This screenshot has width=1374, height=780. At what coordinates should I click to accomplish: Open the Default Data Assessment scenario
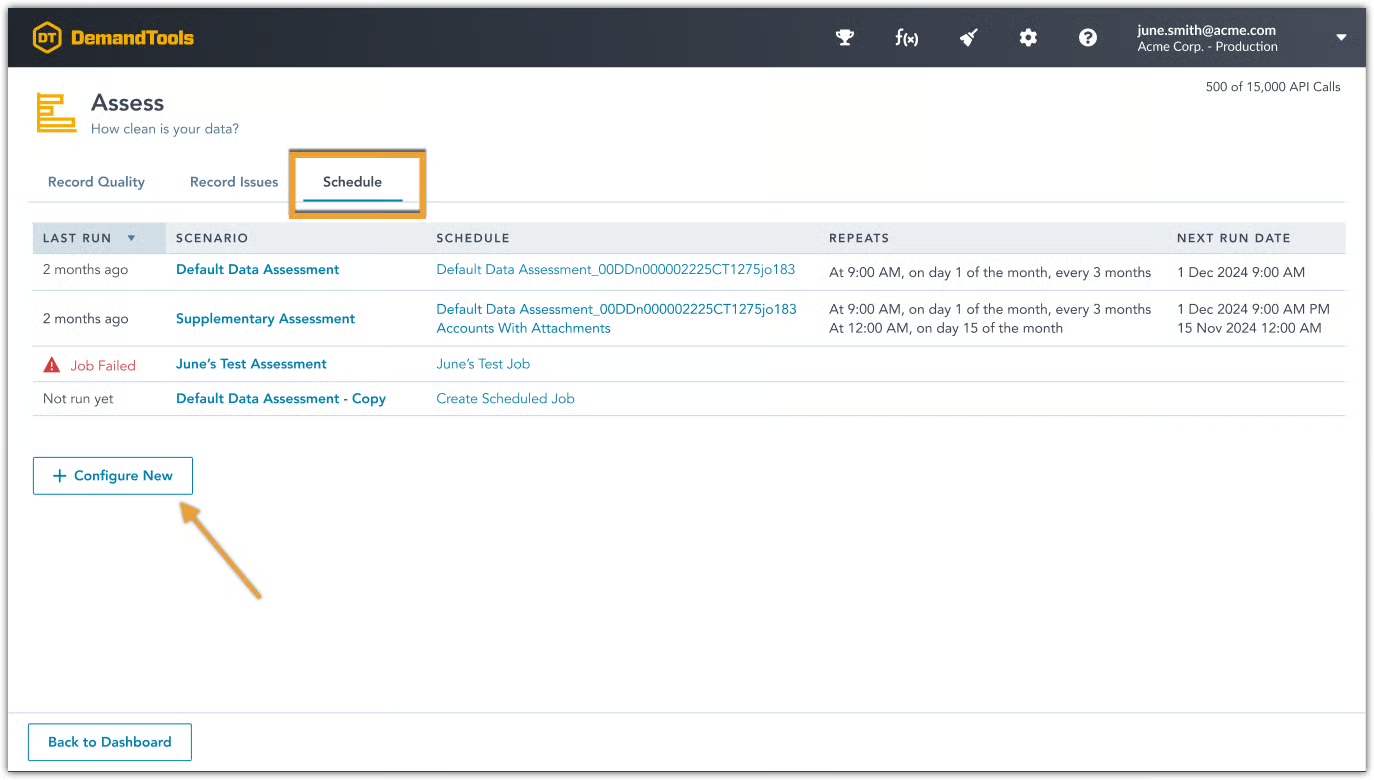coord(258,270)
